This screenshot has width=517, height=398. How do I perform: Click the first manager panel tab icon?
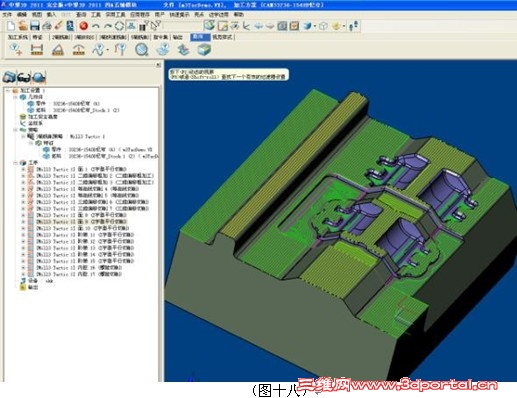(x=10, y=77)
